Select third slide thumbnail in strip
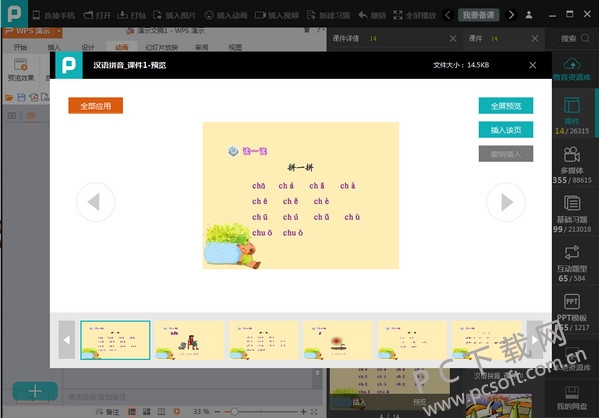 click(x=264, y=340)
